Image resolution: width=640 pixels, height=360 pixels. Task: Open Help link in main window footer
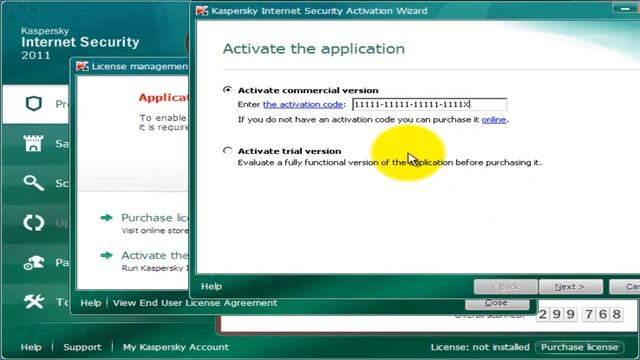pyautogui.click(x=31, y=347)
